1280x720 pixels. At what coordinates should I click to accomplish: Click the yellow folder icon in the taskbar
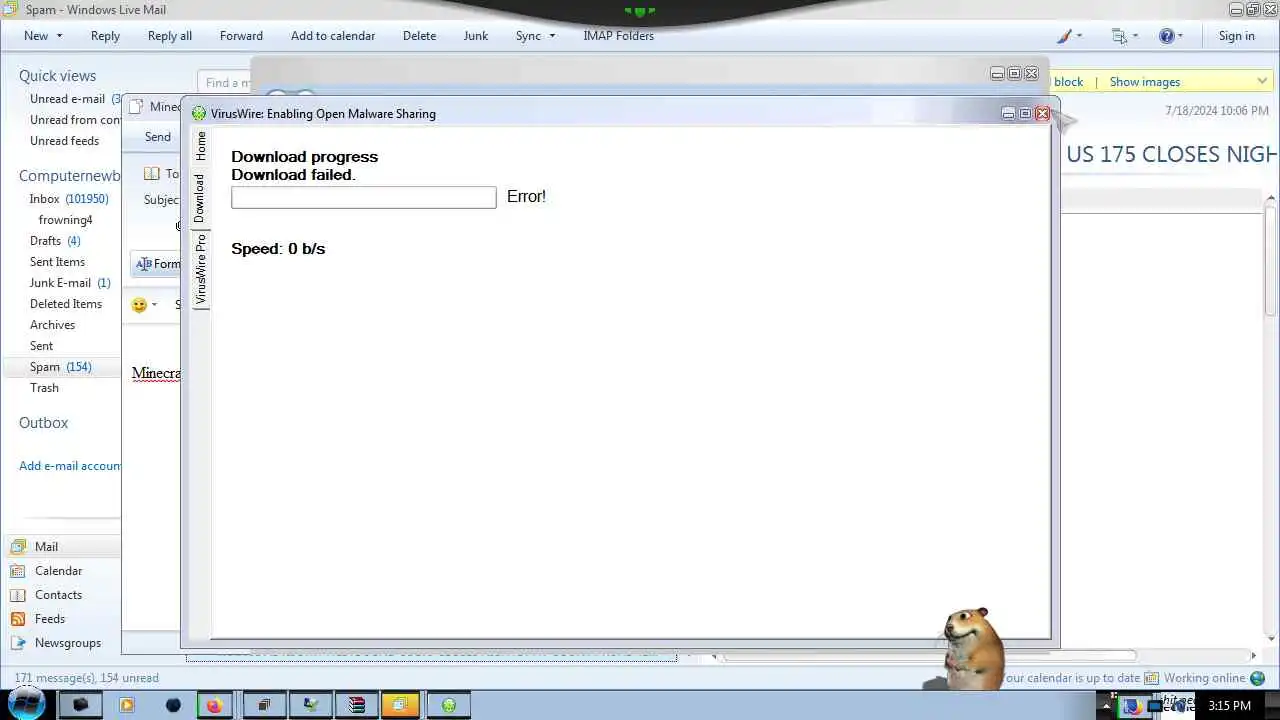click(x=400, y=705)
